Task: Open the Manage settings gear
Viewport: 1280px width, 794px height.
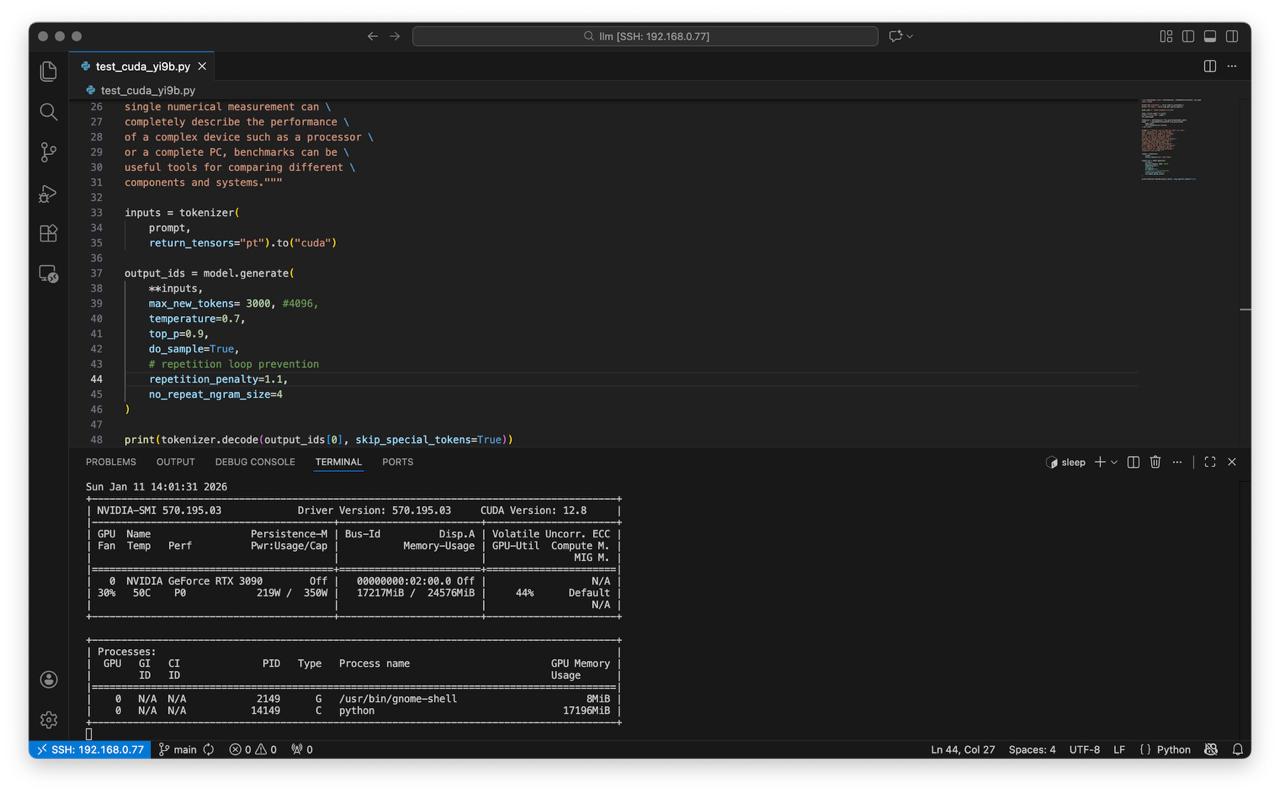Action: tap(48, 720)
